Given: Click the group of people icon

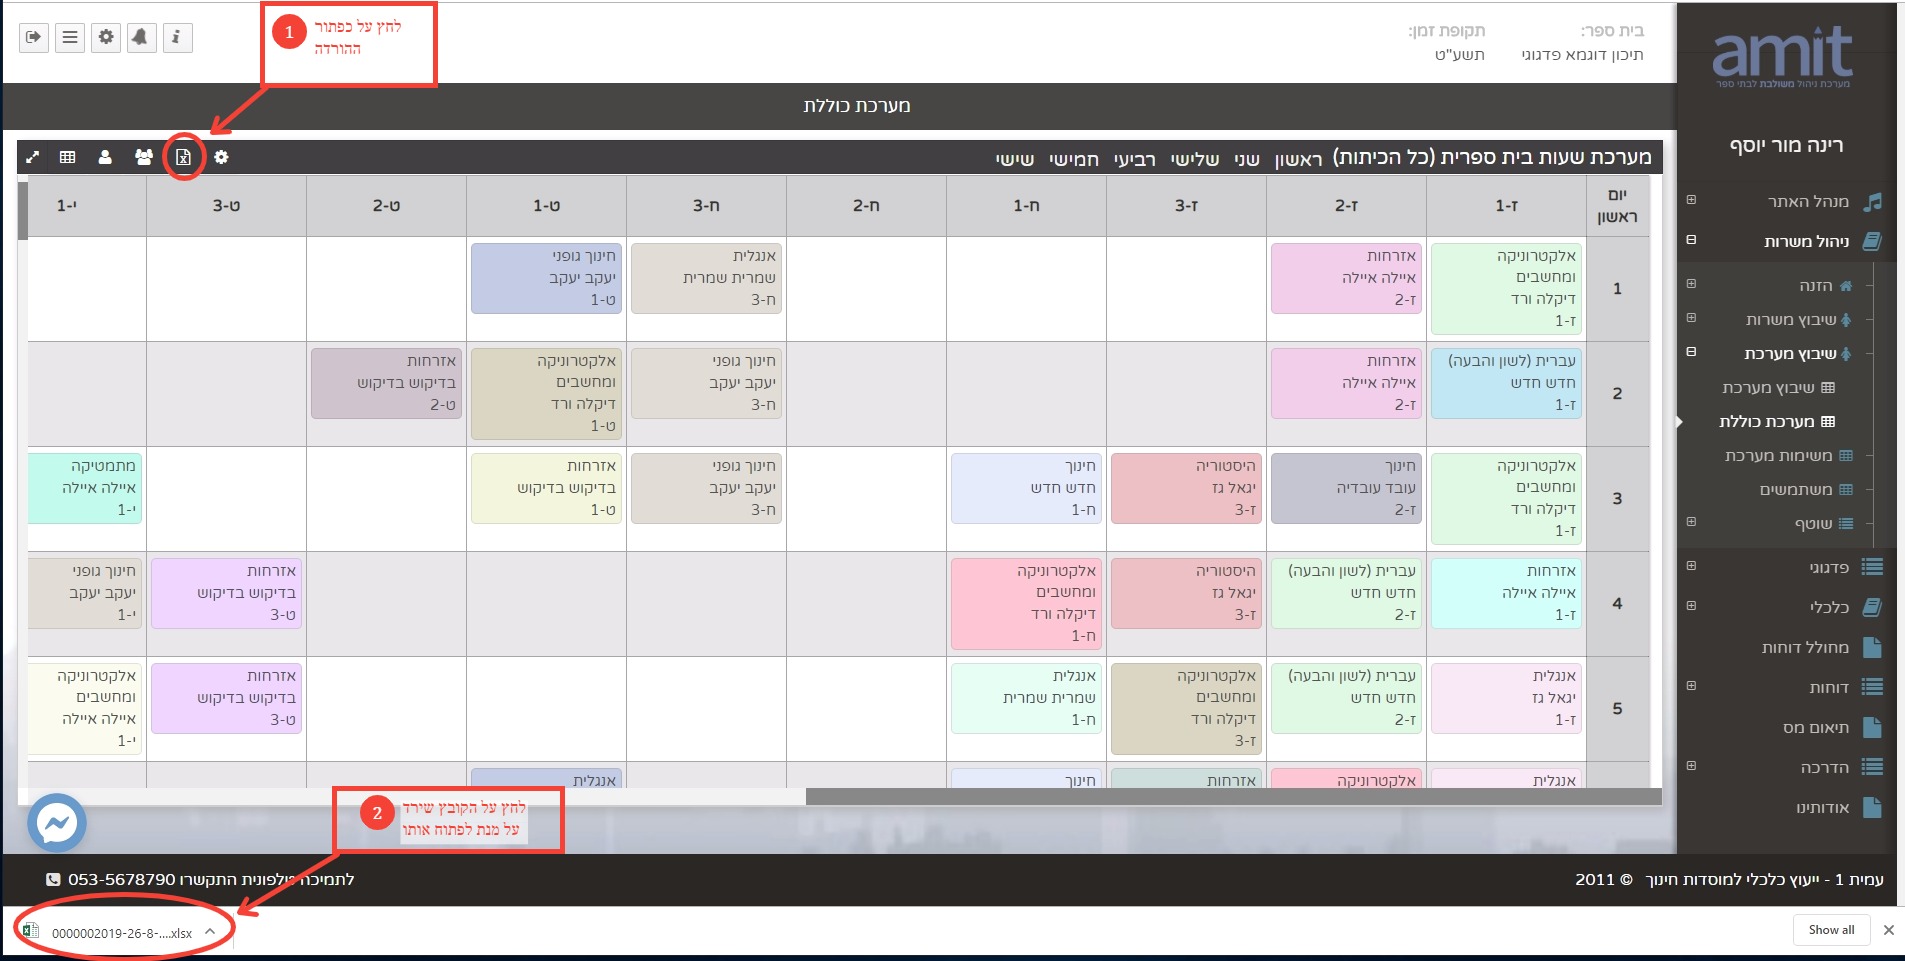Looking at the screenshot, I should [144, 157].
